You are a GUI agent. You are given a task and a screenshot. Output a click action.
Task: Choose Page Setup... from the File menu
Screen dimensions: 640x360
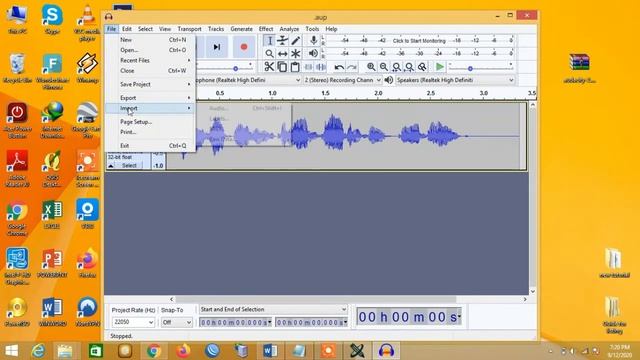(151, 122)
